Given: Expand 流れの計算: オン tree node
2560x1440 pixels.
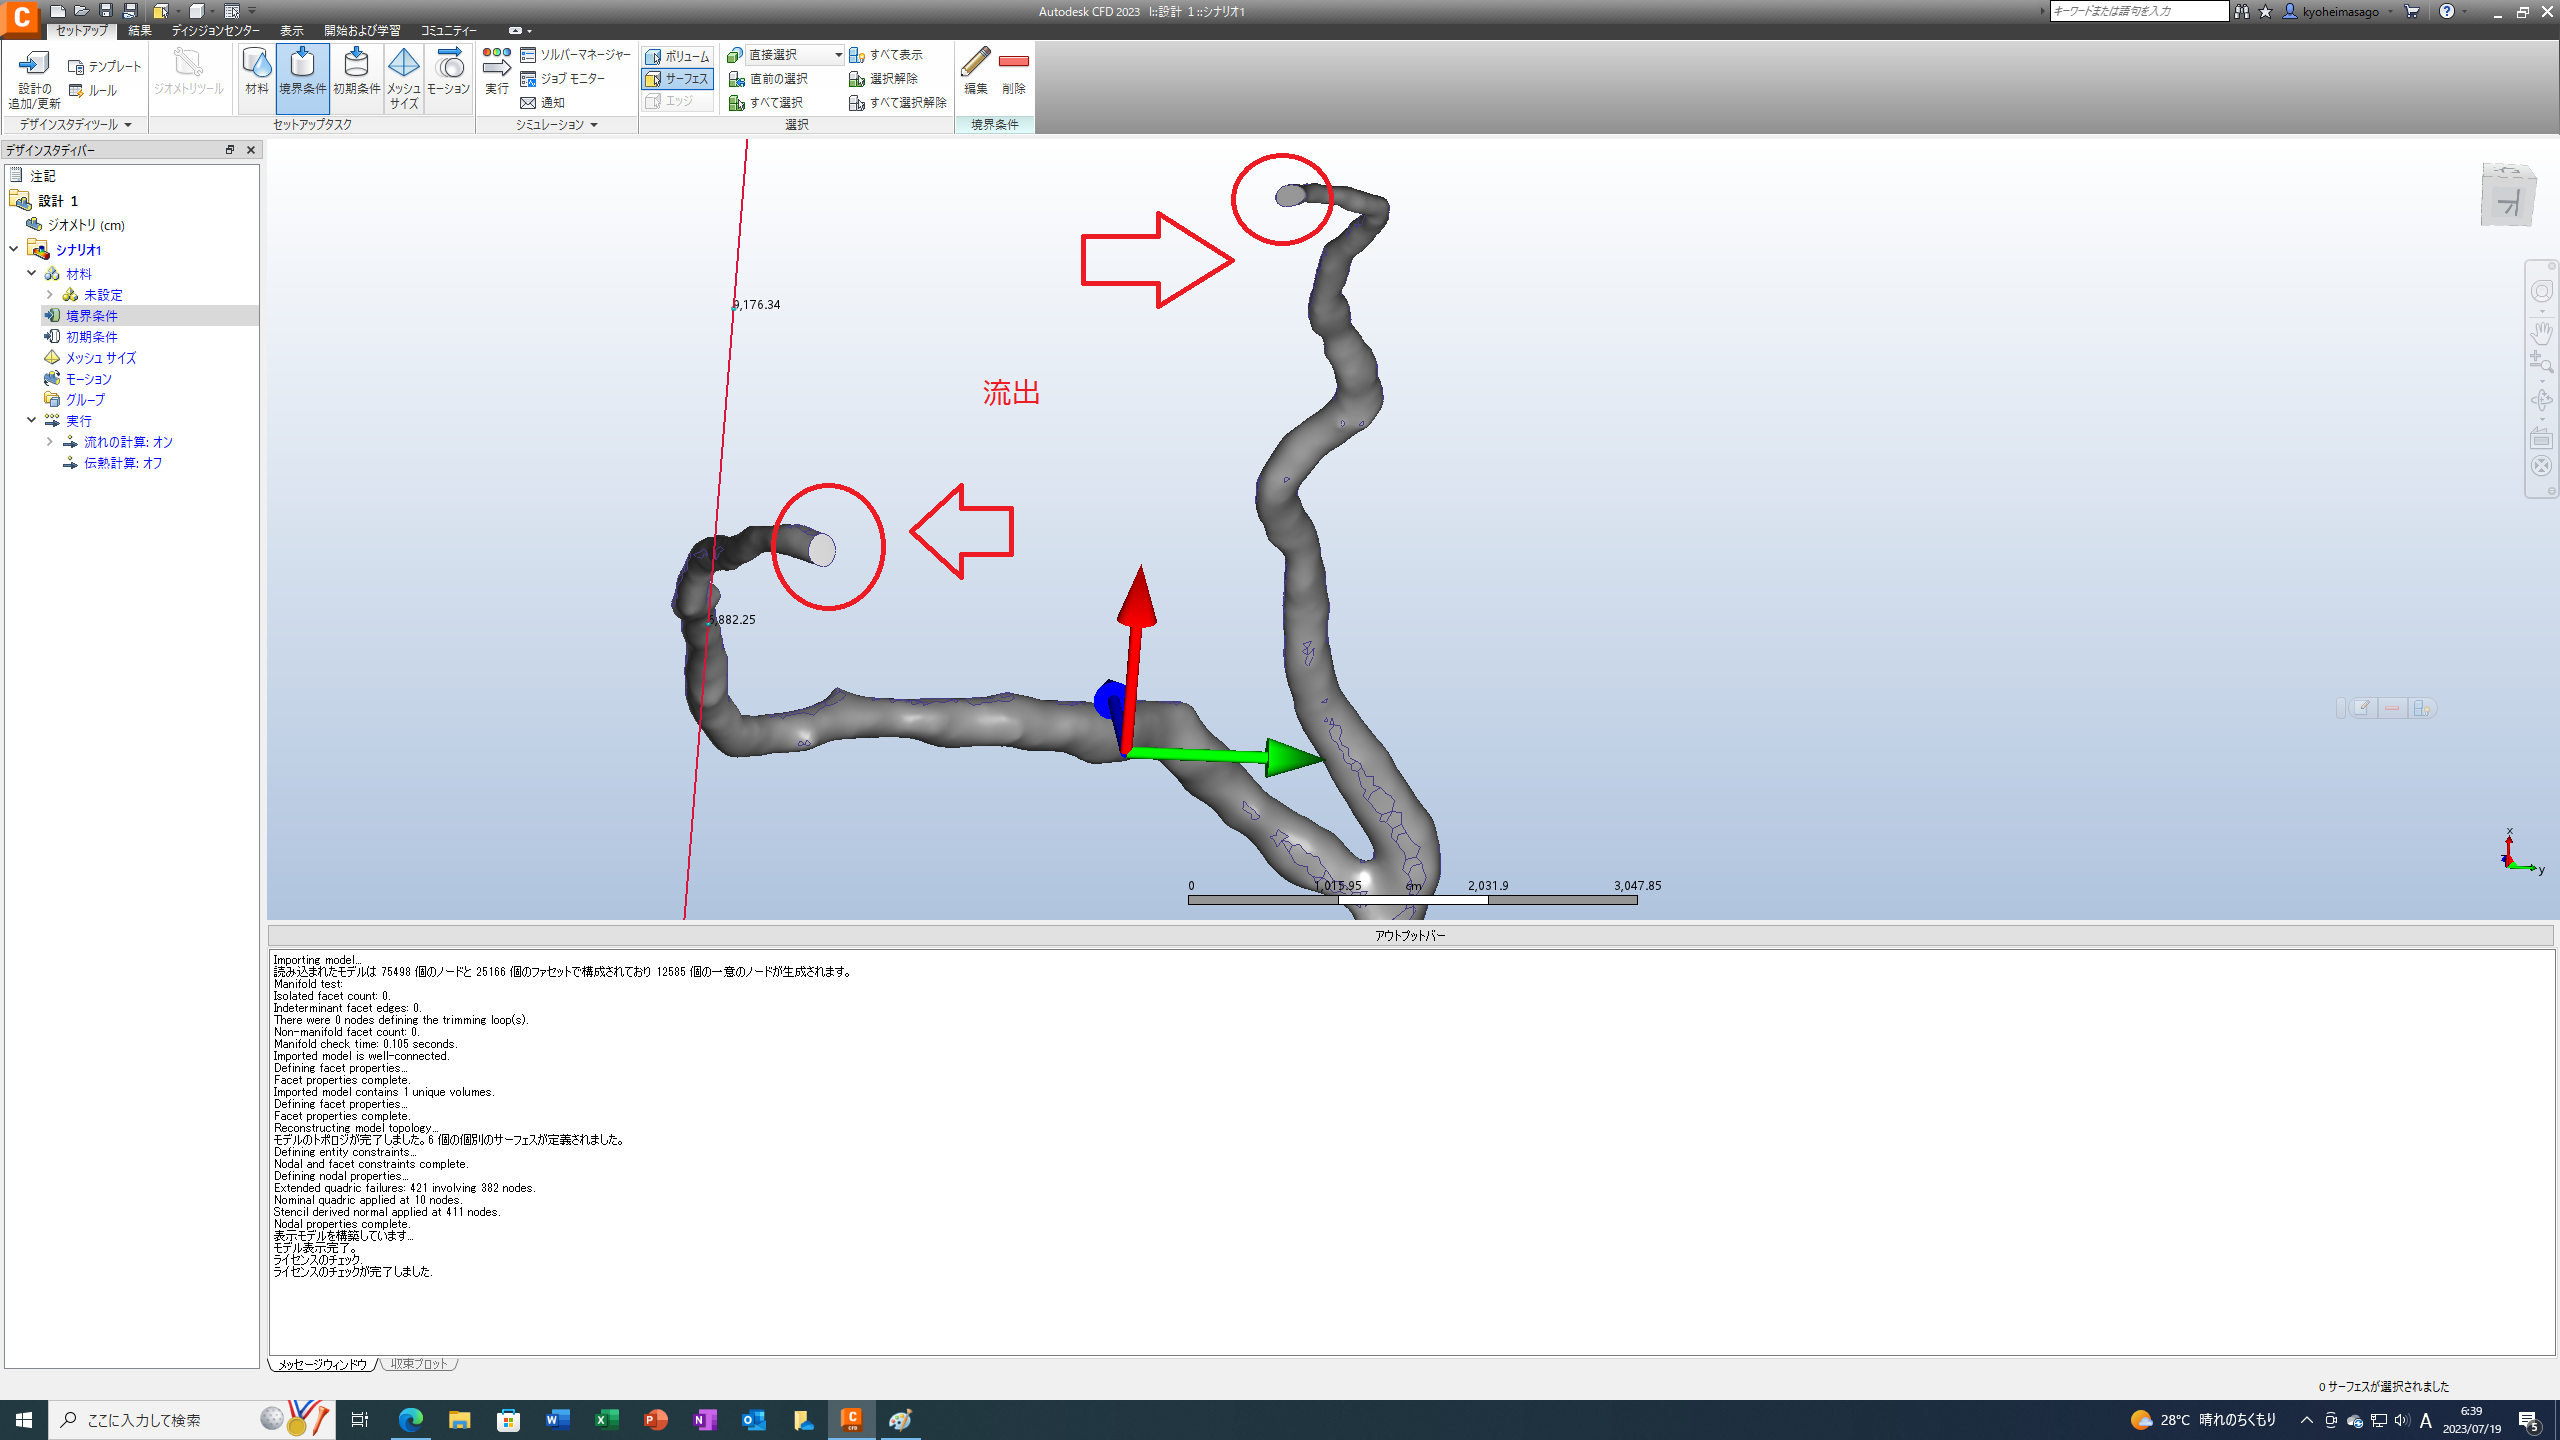Looking at the screenshot, I should click(50, 442).
